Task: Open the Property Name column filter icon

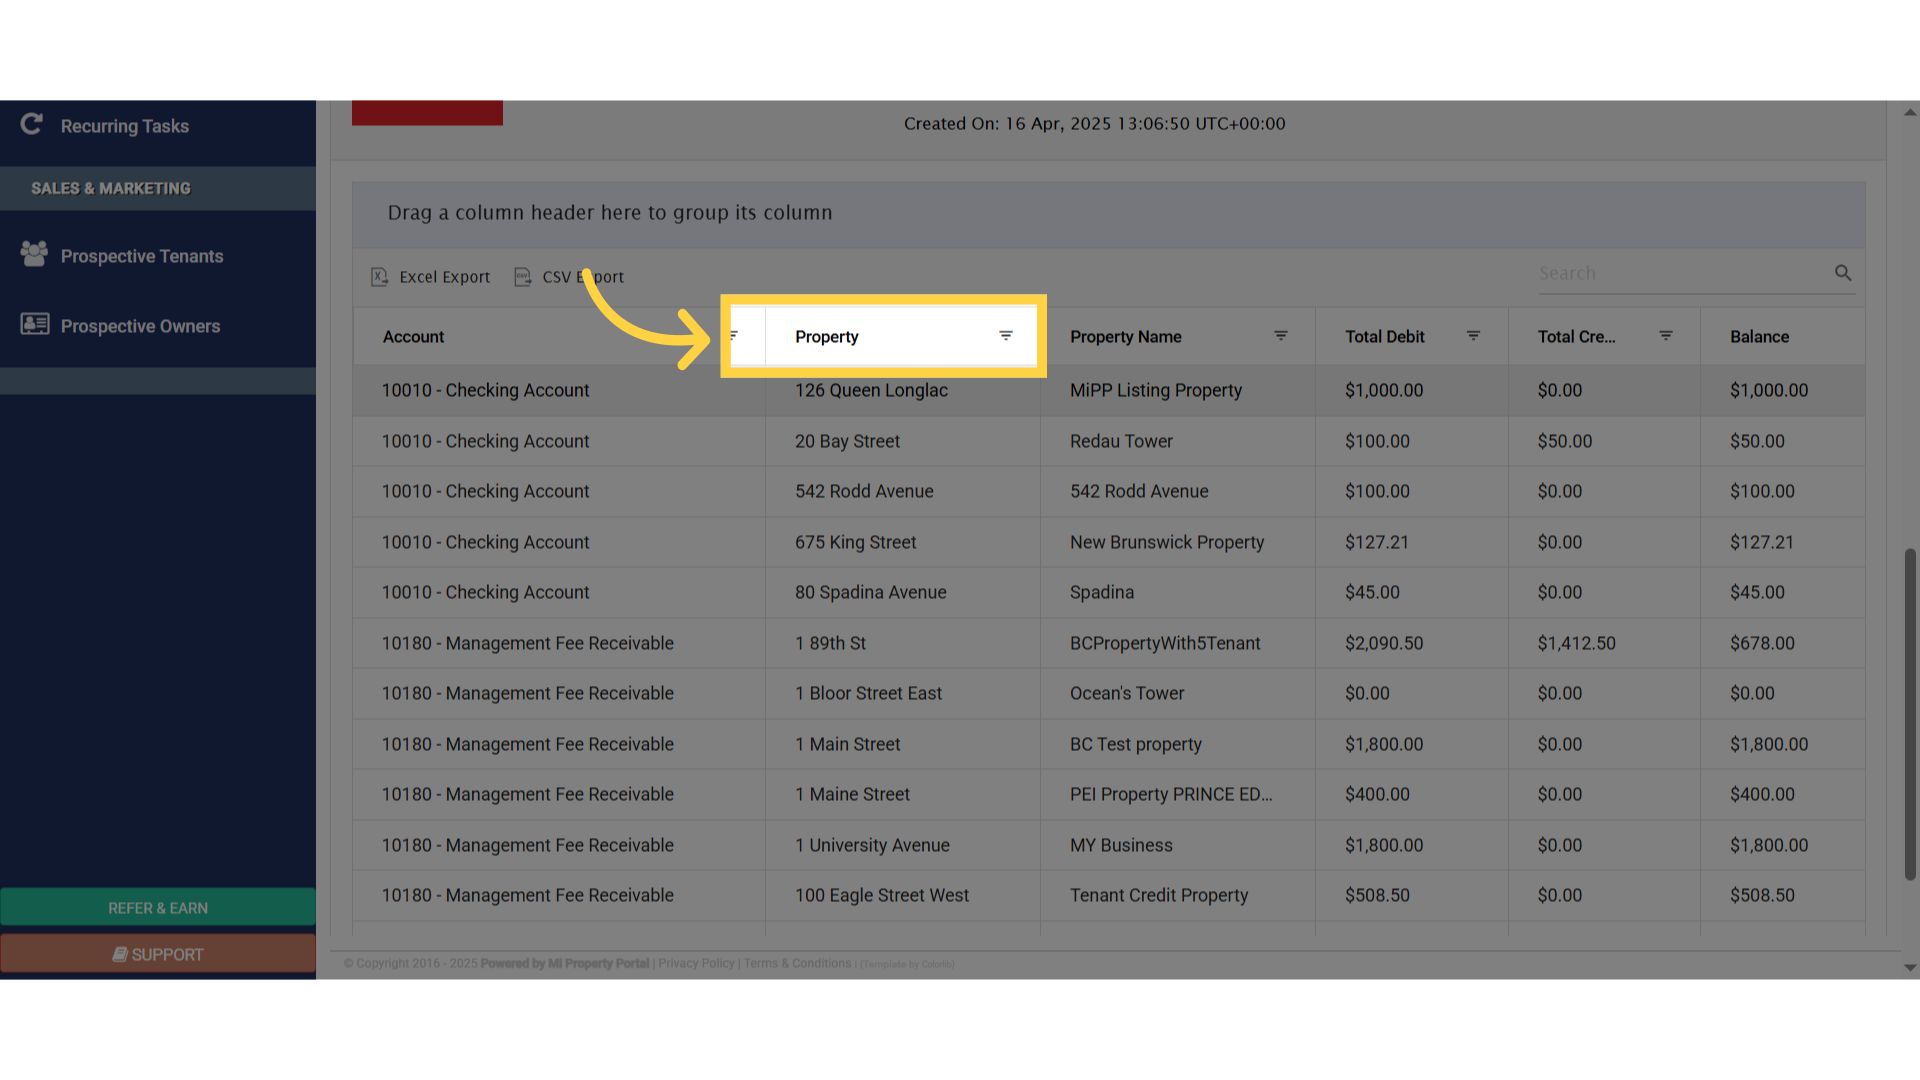Action: [x=1280, y=336]
